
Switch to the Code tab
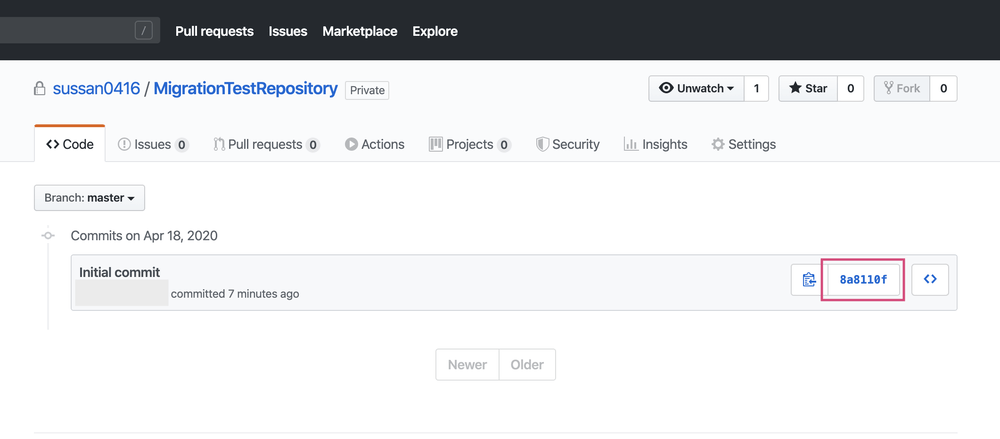tap(70, 144)
